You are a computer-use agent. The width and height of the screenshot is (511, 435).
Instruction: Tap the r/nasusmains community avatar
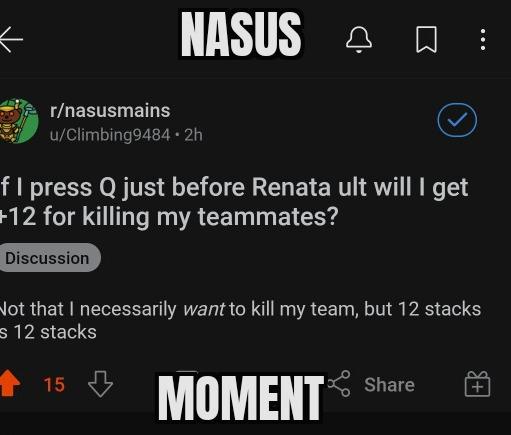tap(18, 121)
